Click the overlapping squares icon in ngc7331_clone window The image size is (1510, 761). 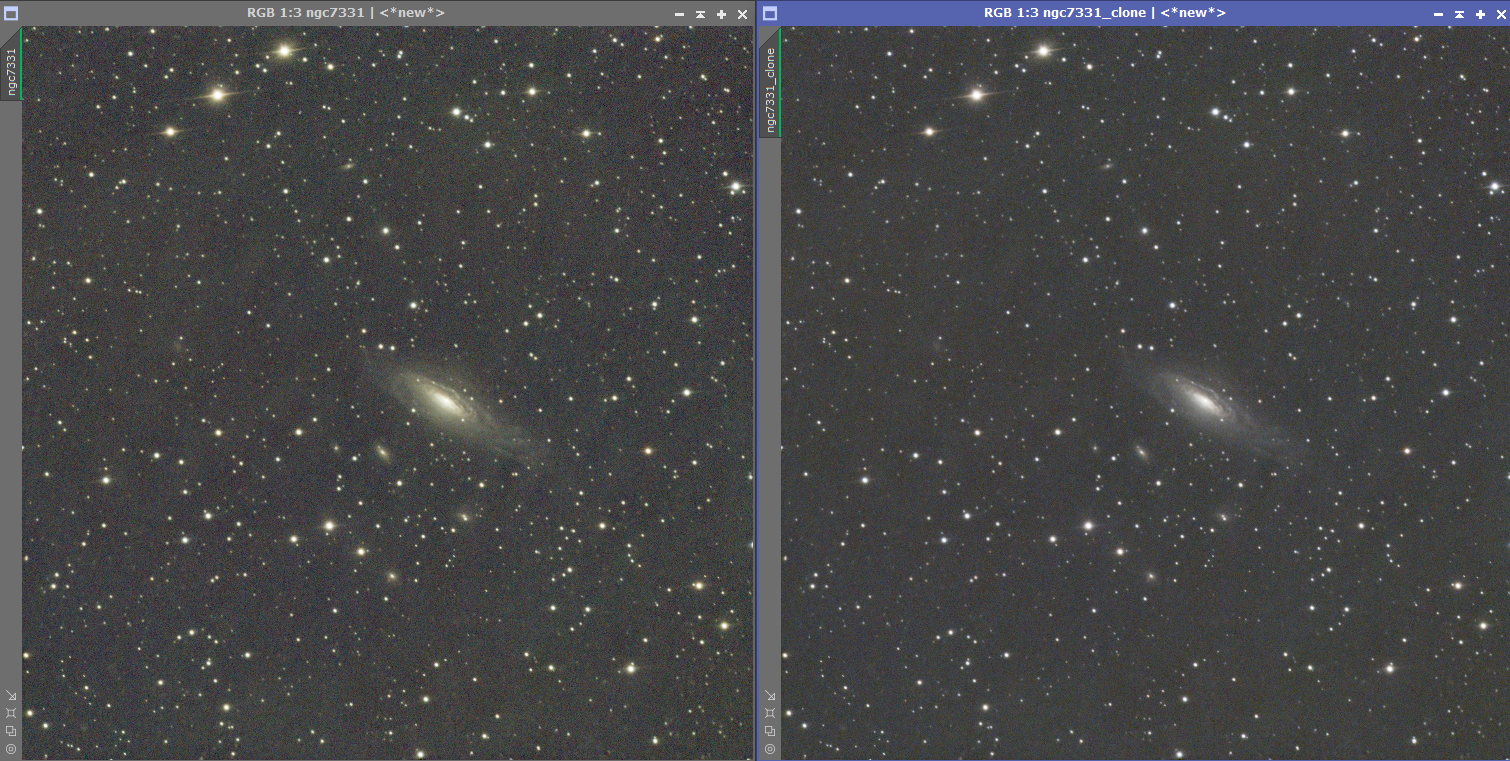point(769,731)
